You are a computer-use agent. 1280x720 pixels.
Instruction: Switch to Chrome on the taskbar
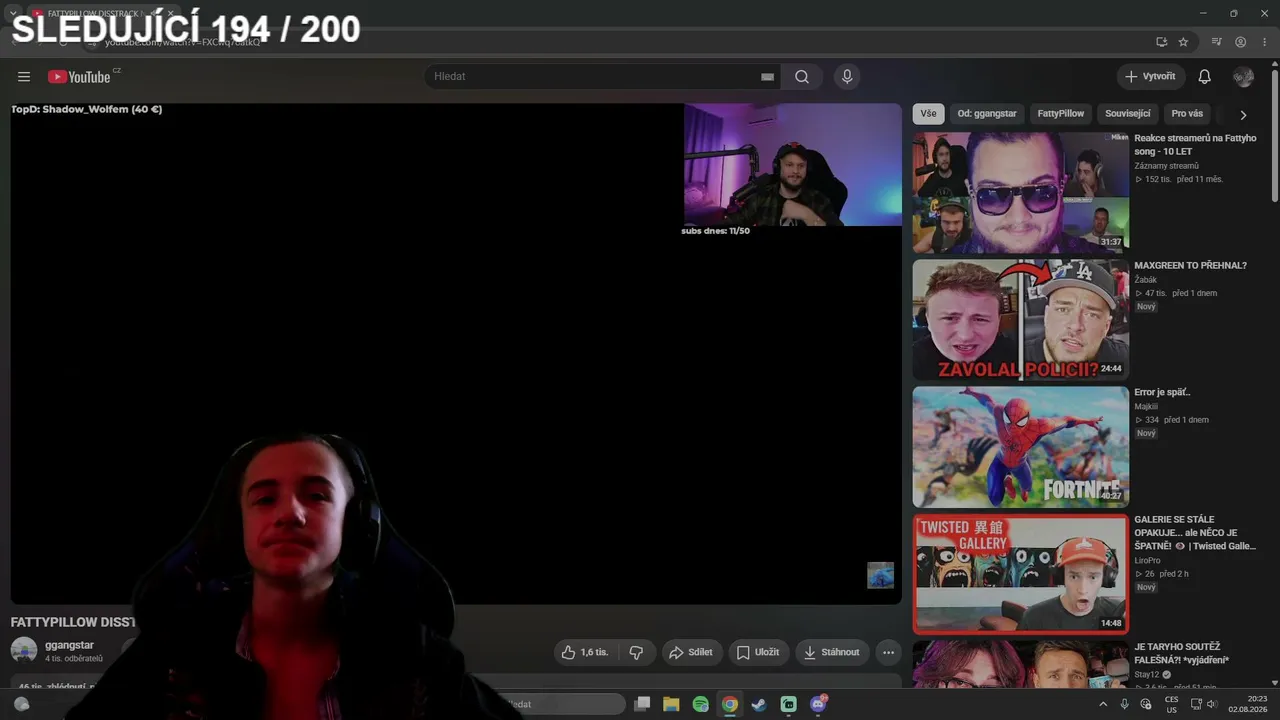pyautogui.click(x=730, y=704)
